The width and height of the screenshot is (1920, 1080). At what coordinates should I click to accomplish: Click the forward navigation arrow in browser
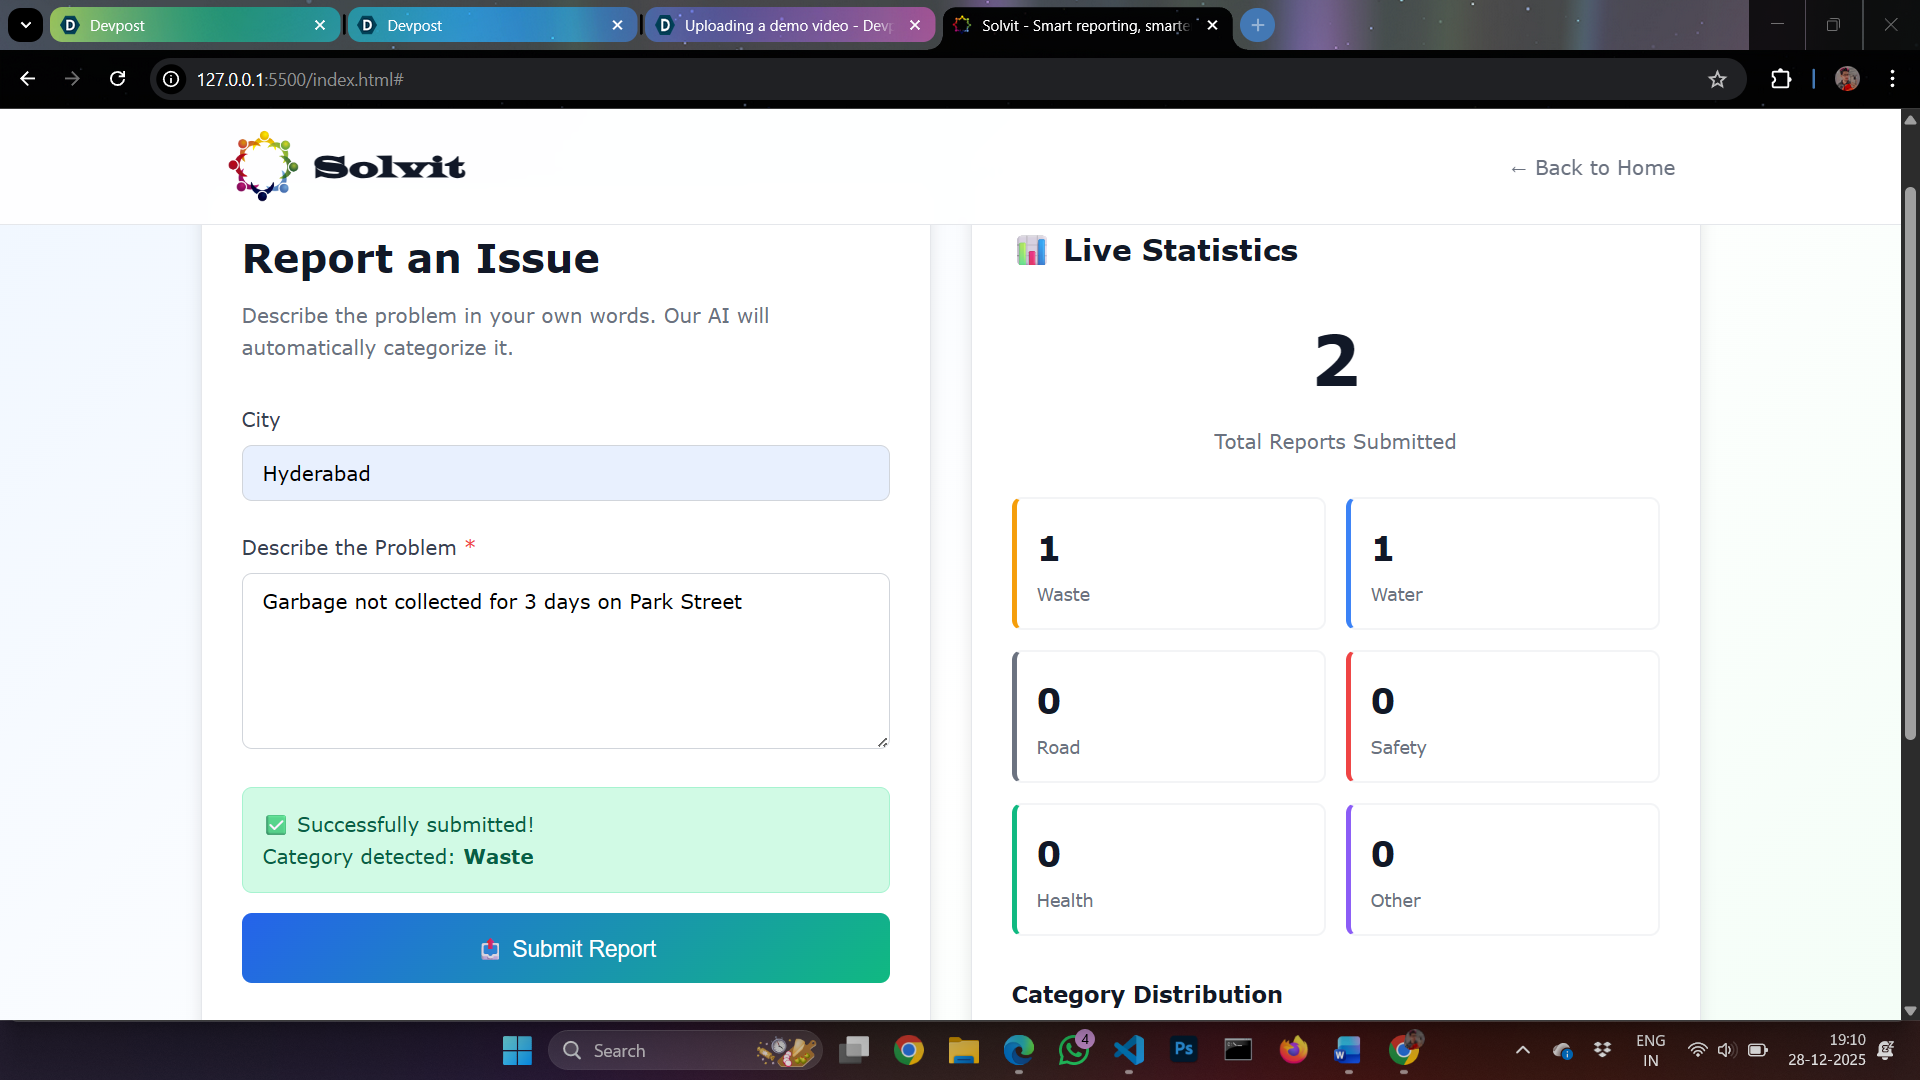click(72, 79)
